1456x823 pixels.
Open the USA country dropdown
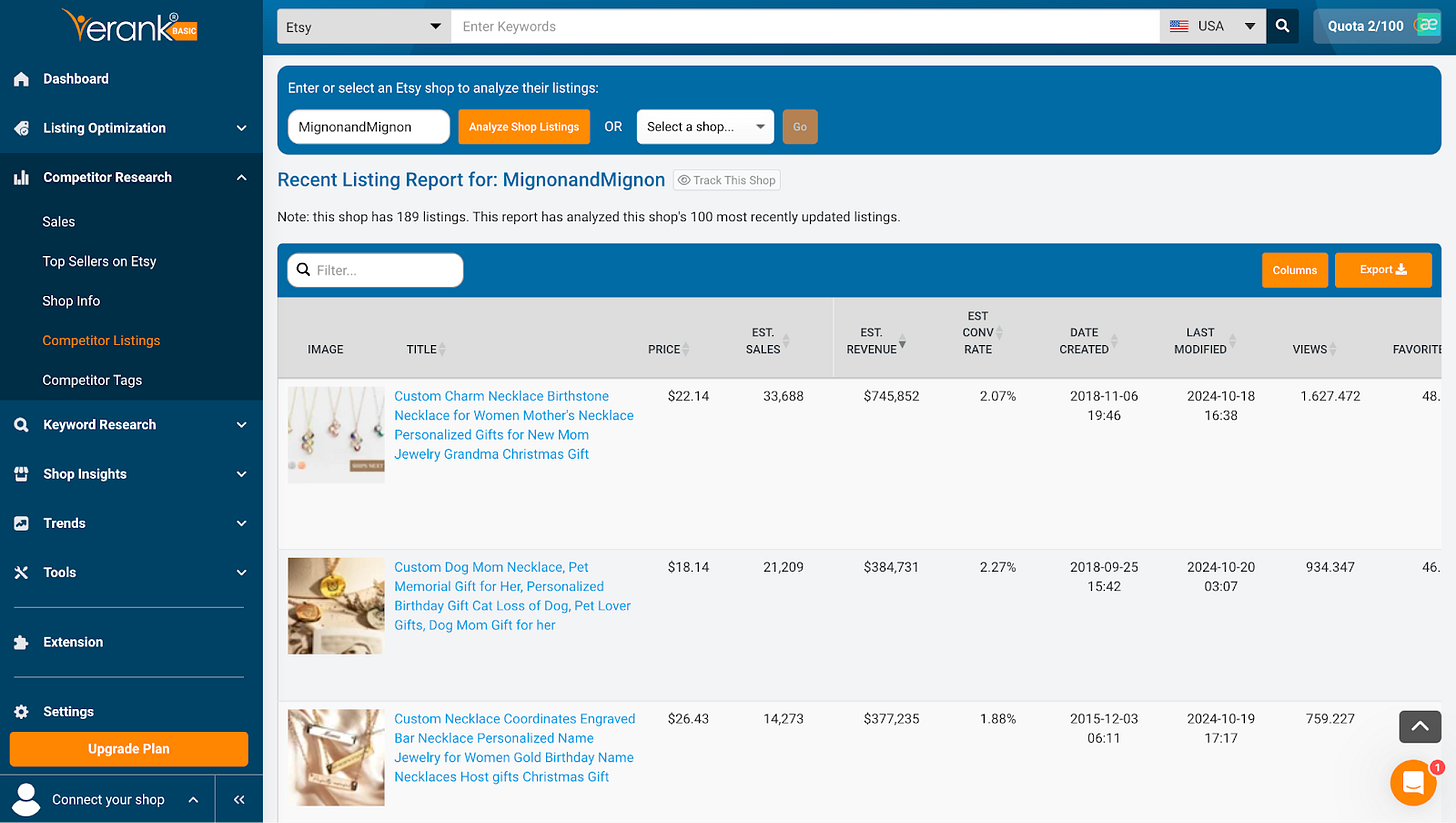point(1213,26)
